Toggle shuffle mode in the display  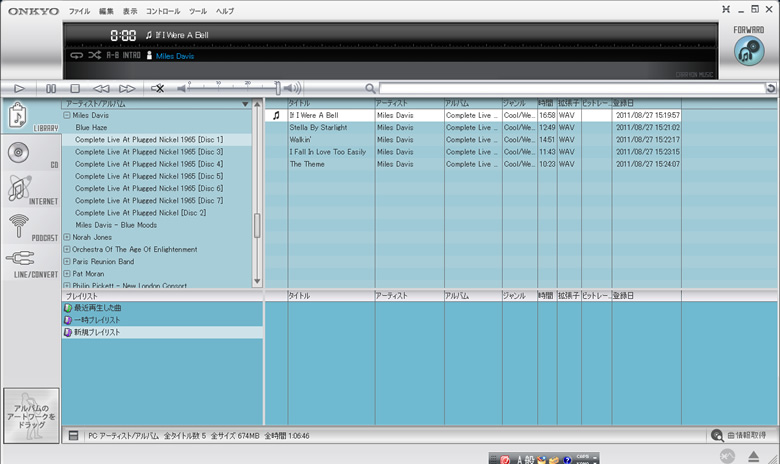(x=95, y=55)
